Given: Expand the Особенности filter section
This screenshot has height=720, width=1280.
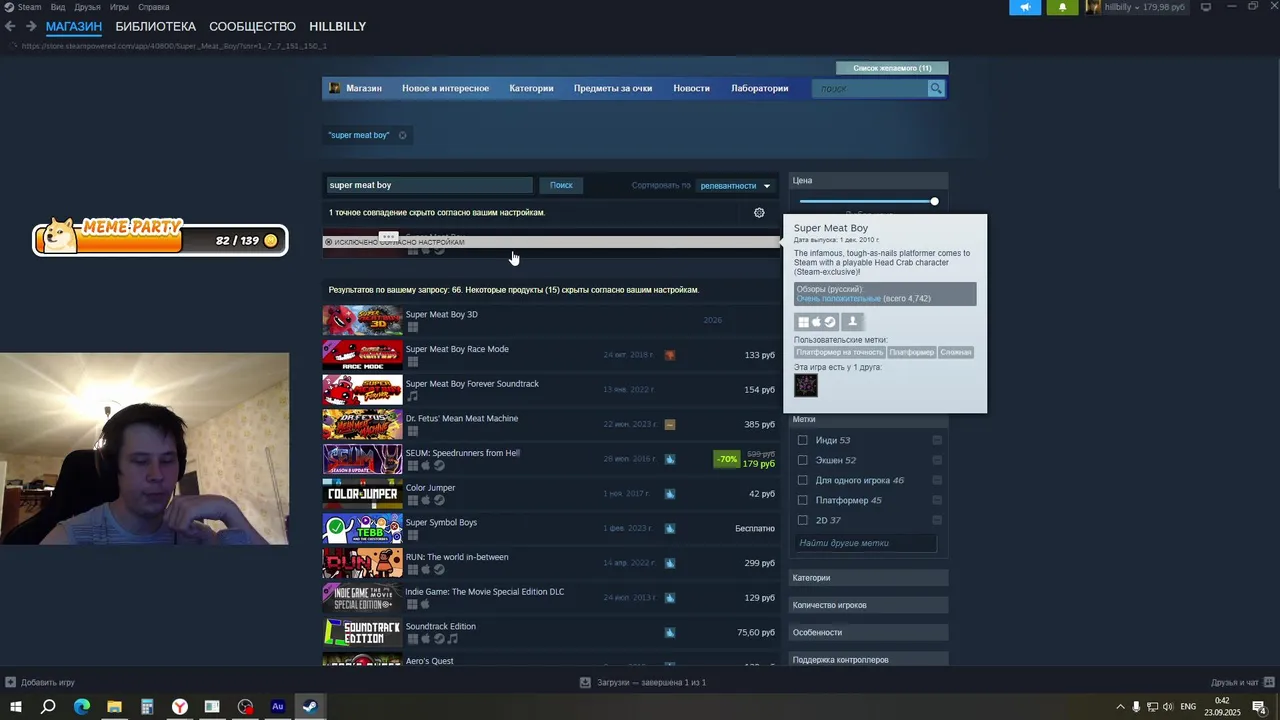Looking at the screenshot, I should [868, 632].
